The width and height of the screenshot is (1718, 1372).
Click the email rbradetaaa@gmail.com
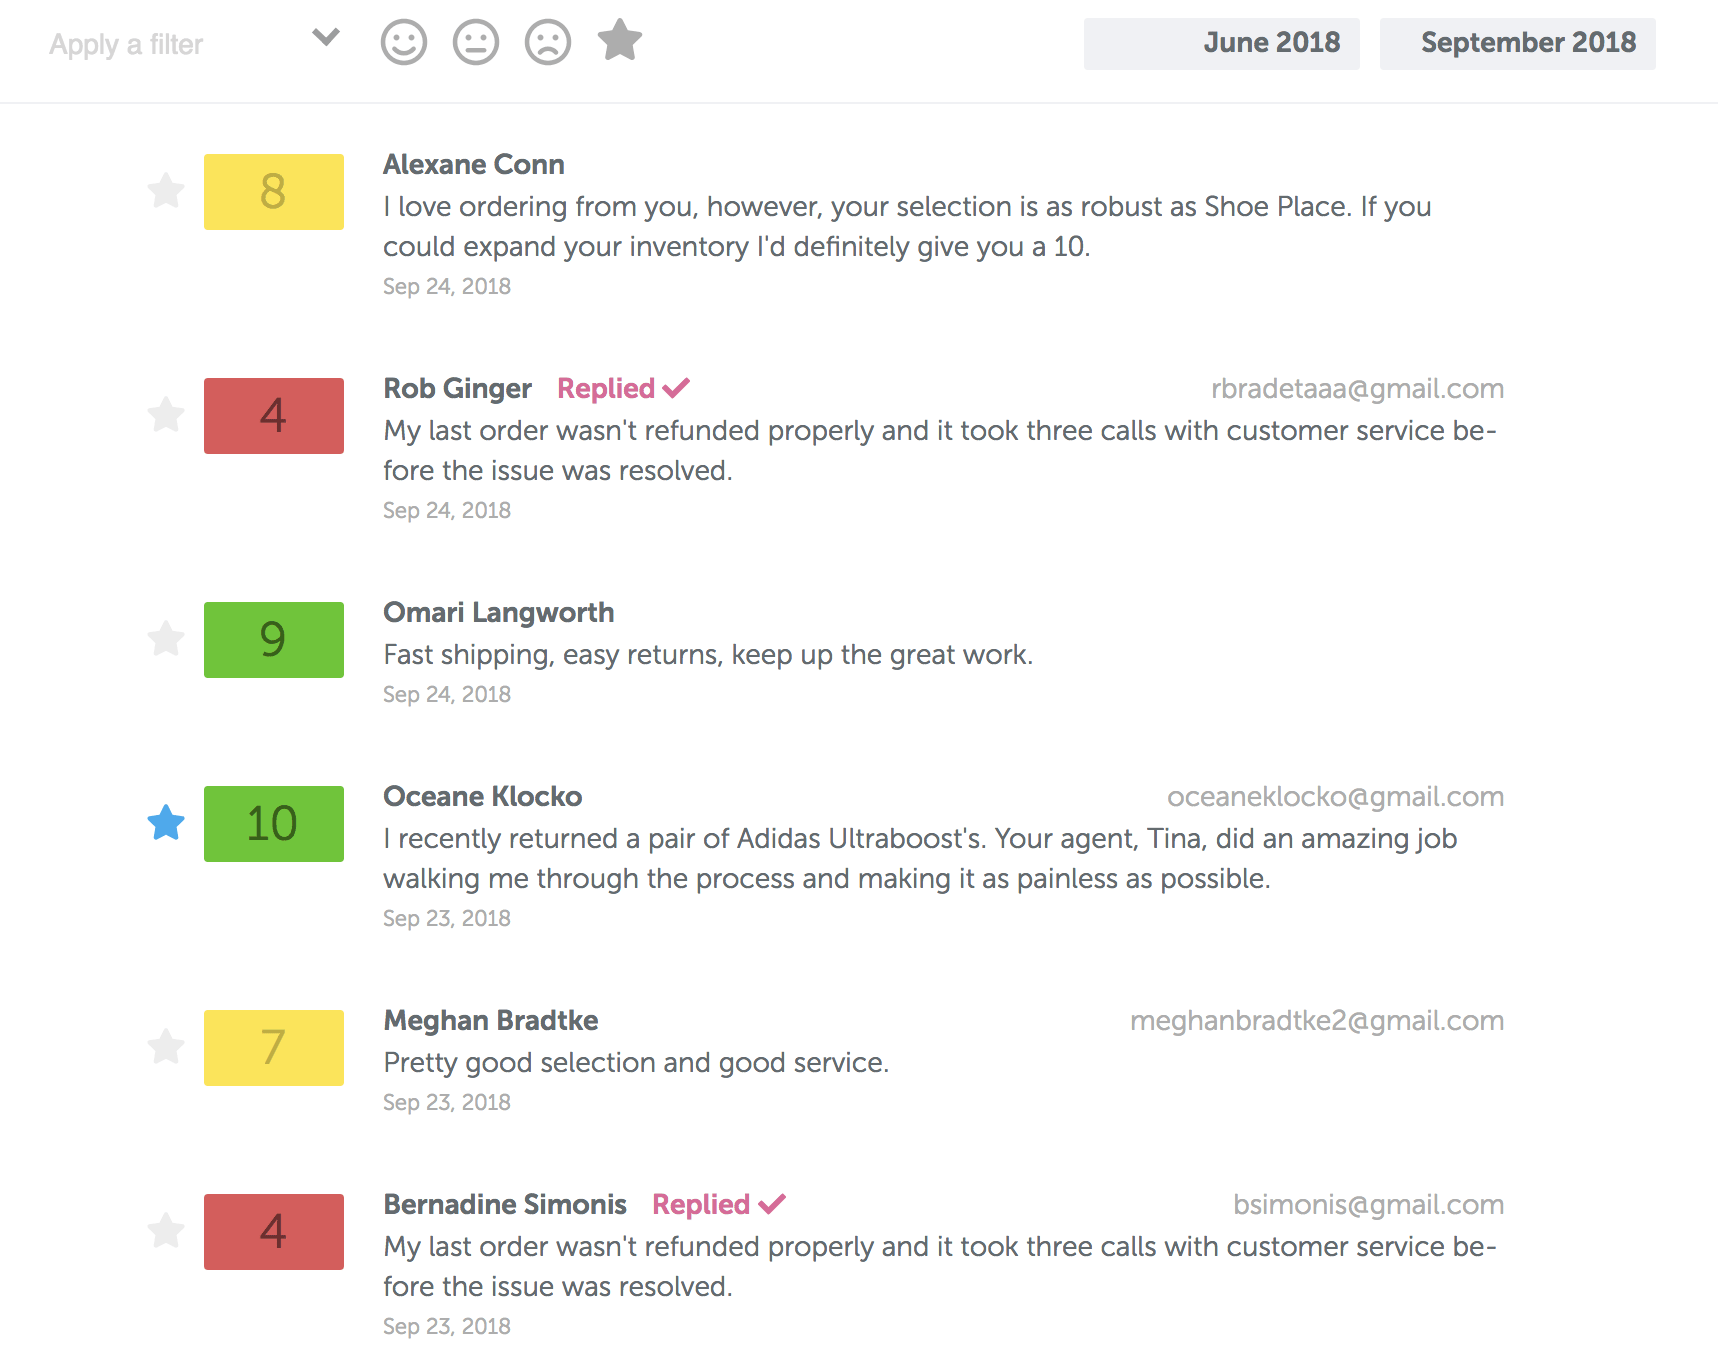[1357, 388]
